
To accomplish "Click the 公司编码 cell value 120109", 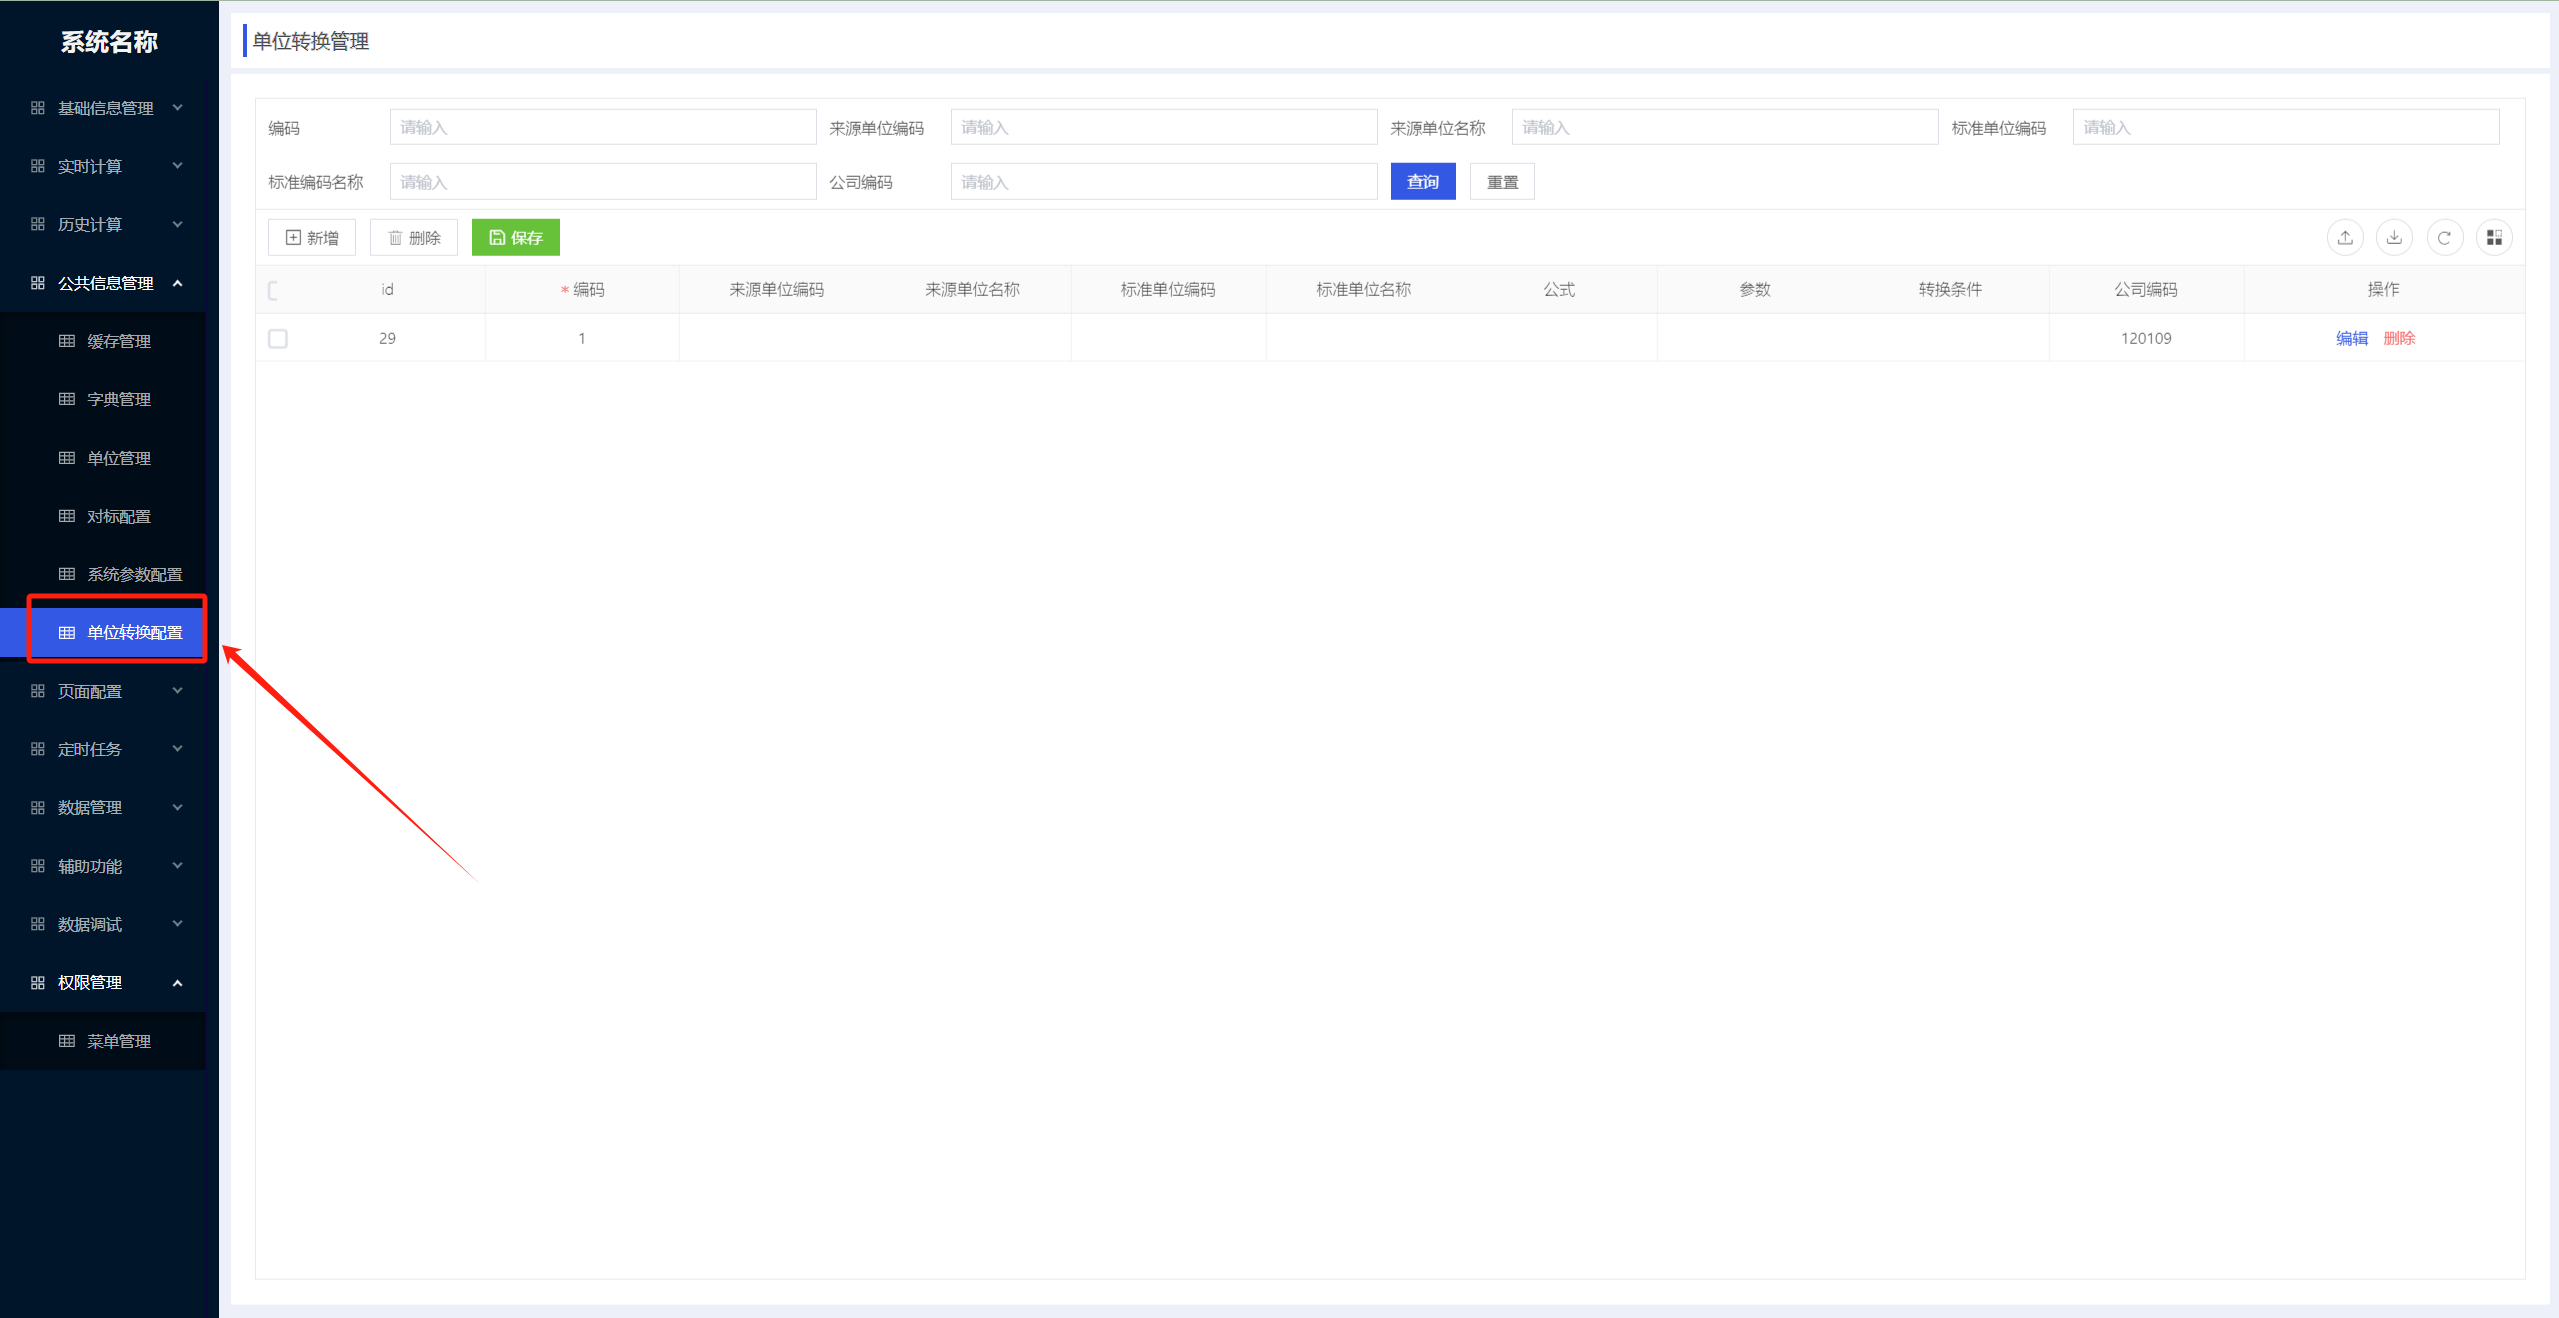I will [2146, 339].
